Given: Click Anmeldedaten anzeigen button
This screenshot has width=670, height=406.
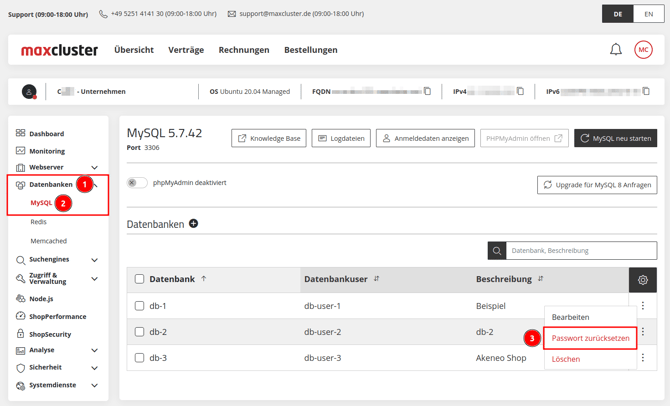Looking at the screenshot, I should (x=425, y=138).
